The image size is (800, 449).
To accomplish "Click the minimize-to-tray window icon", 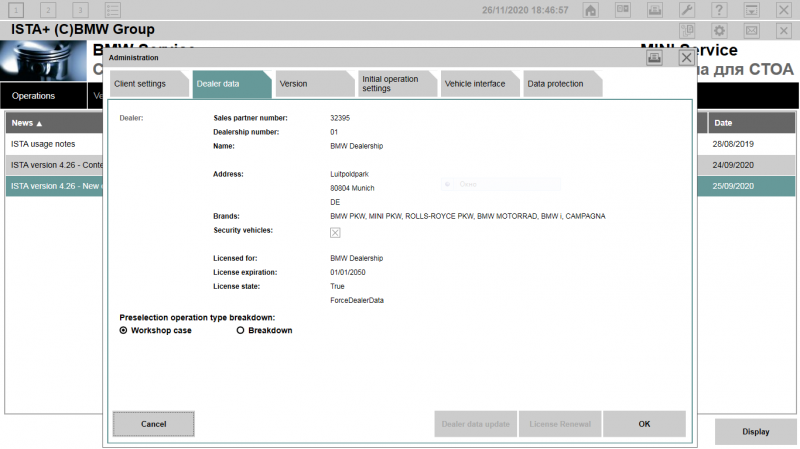I will point(752,10).
